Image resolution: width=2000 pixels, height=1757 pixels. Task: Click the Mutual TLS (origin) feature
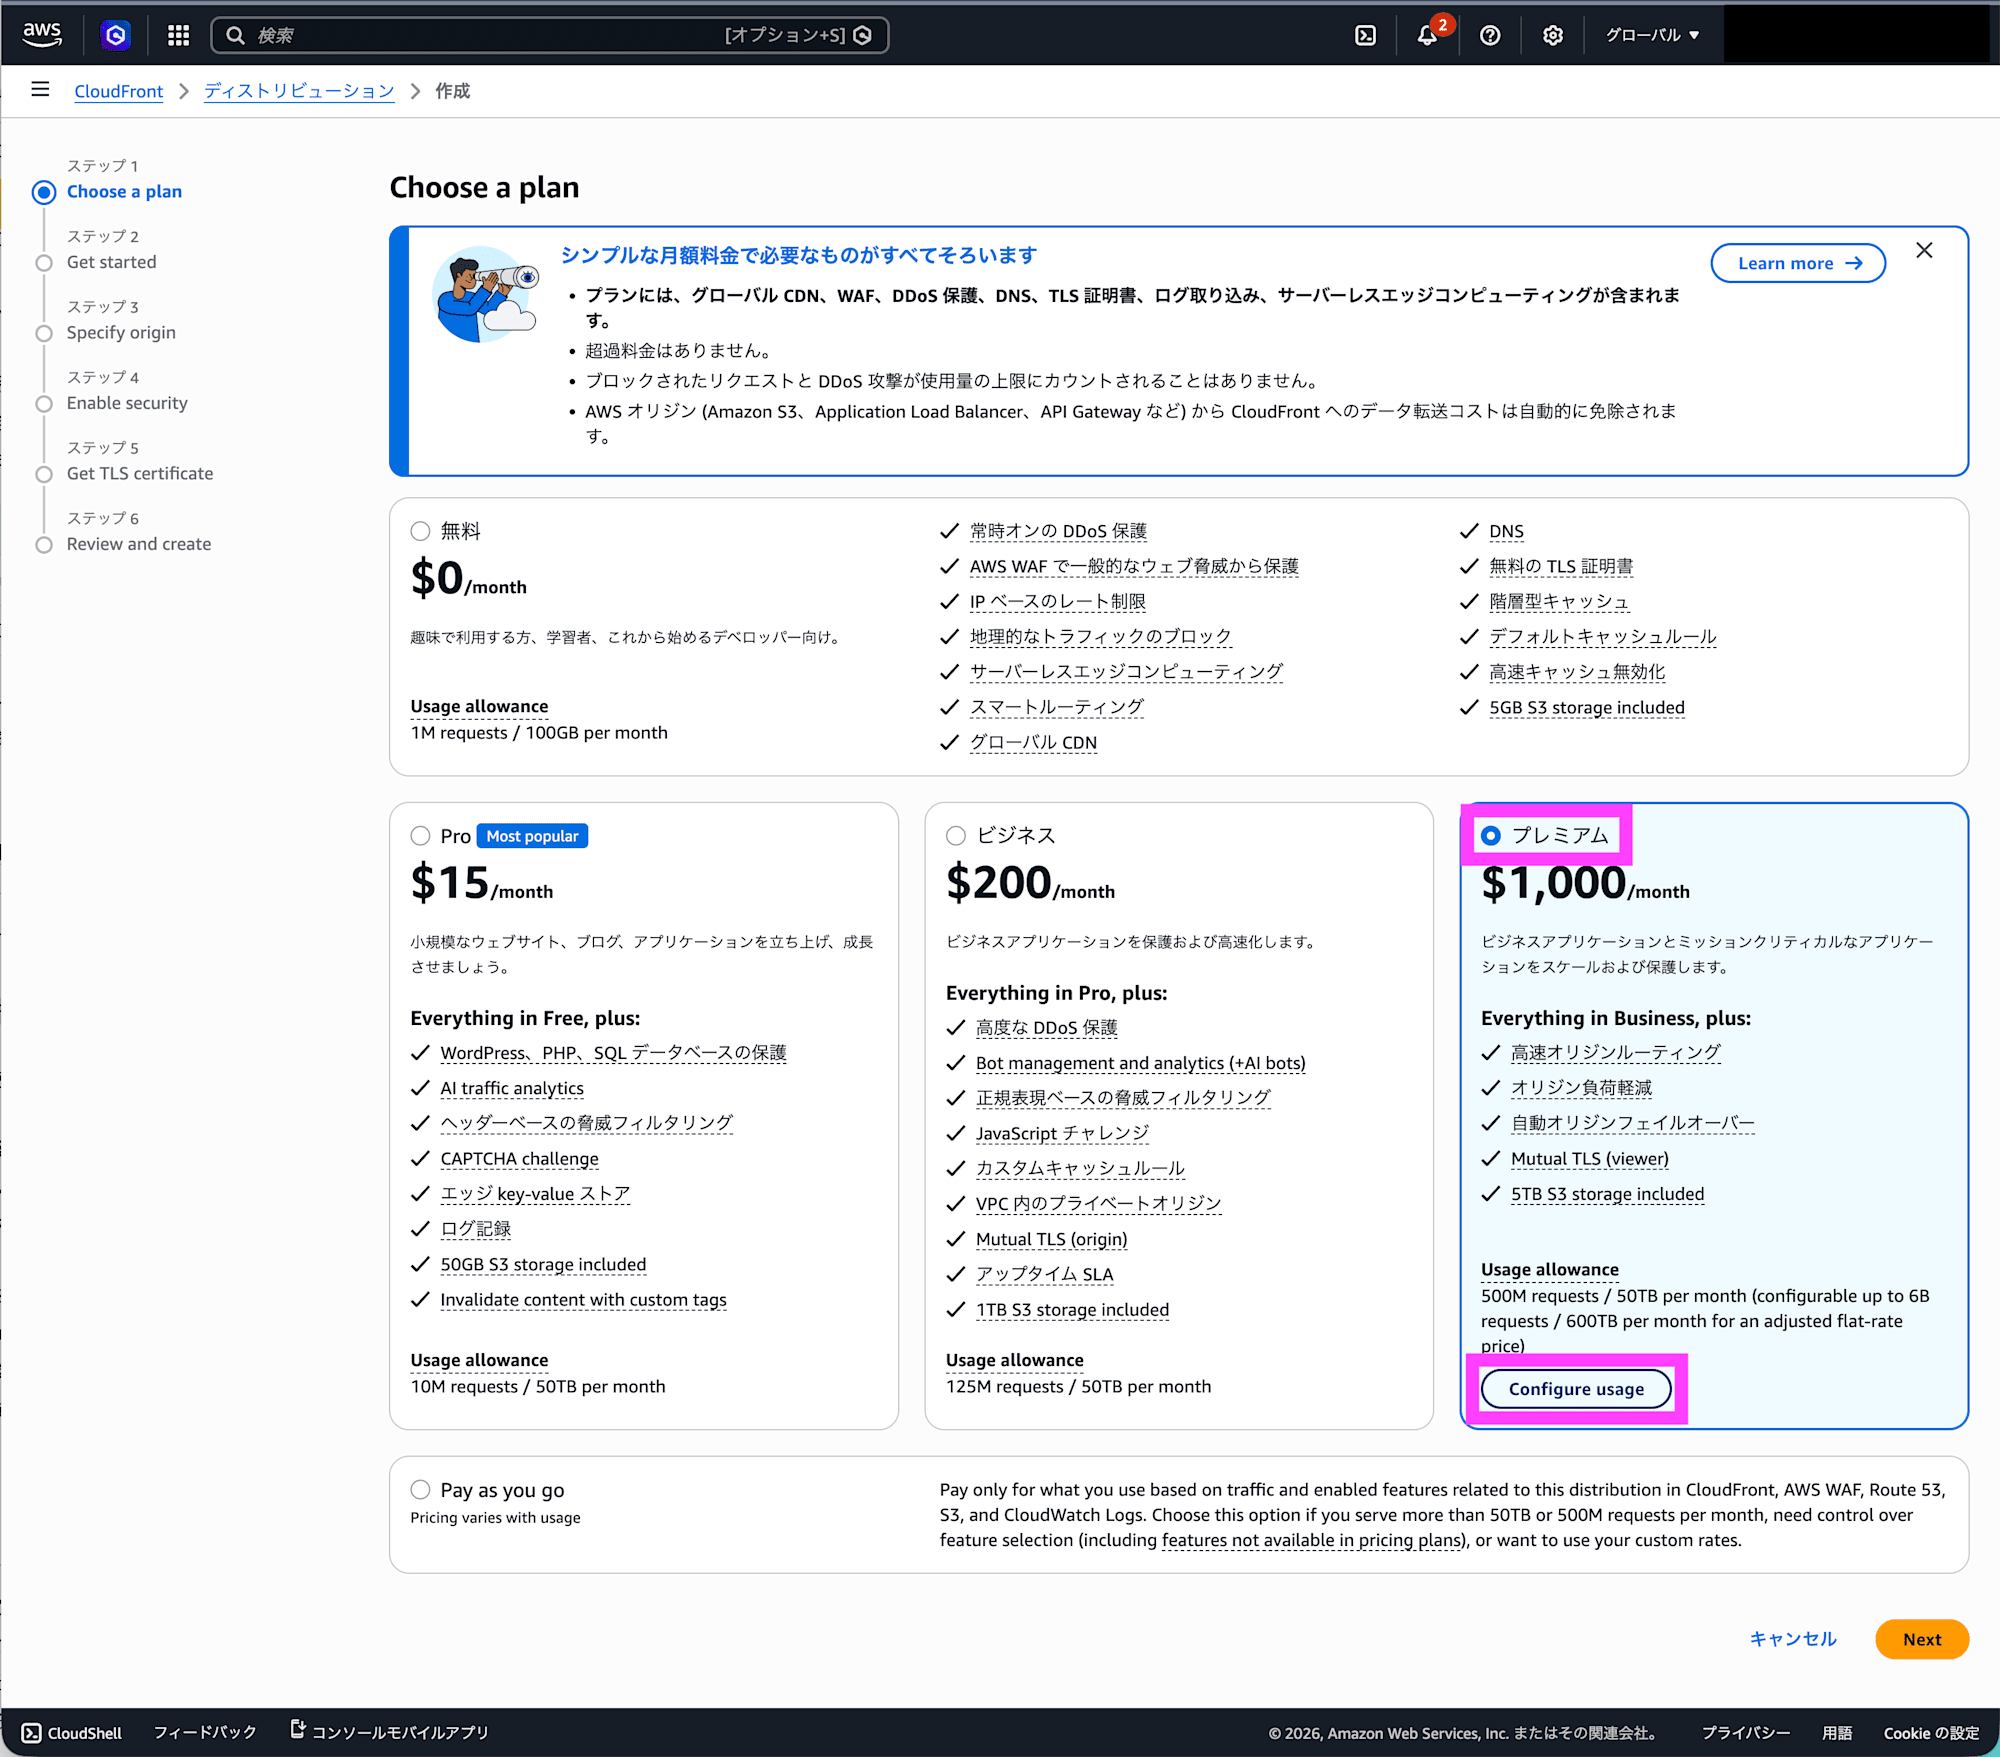pos(1051,1240)
